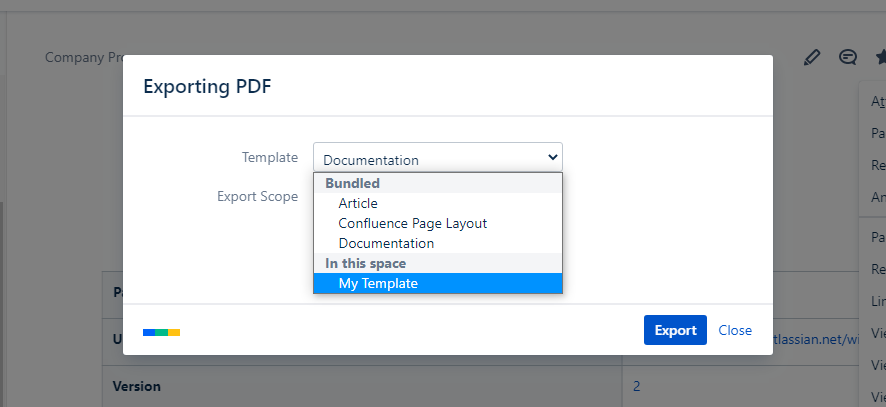The image size is (886, 407).
Task: Choose the truncated 'Lin' menu entry
Action: [x=877, y=301]
